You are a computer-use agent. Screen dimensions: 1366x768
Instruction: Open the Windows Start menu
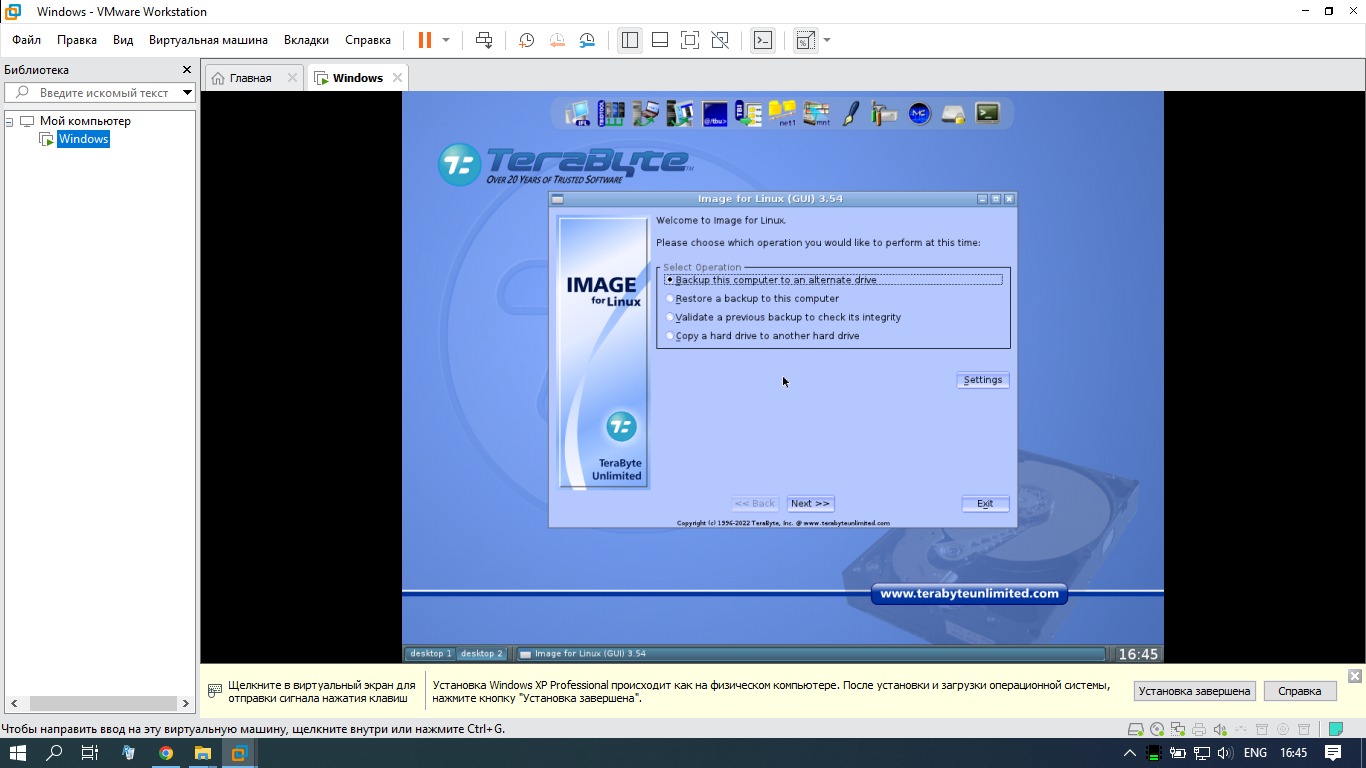coord(17,753)
